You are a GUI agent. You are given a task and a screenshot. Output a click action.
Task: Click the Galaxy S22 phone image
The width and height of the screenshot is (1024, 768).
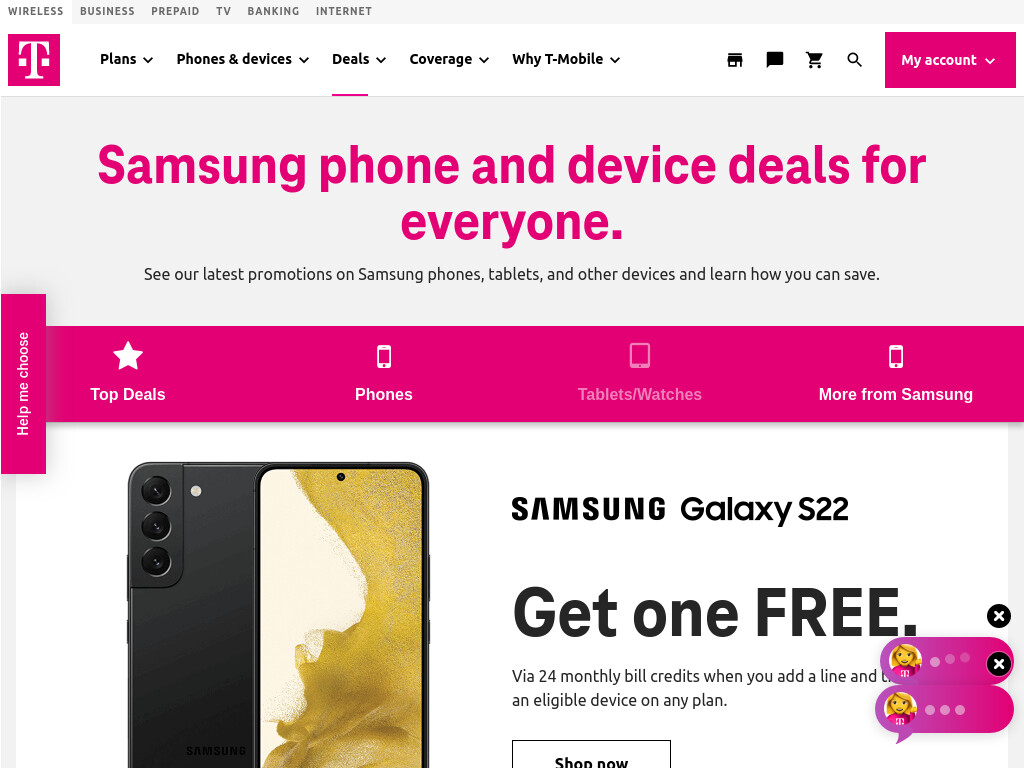279,615
